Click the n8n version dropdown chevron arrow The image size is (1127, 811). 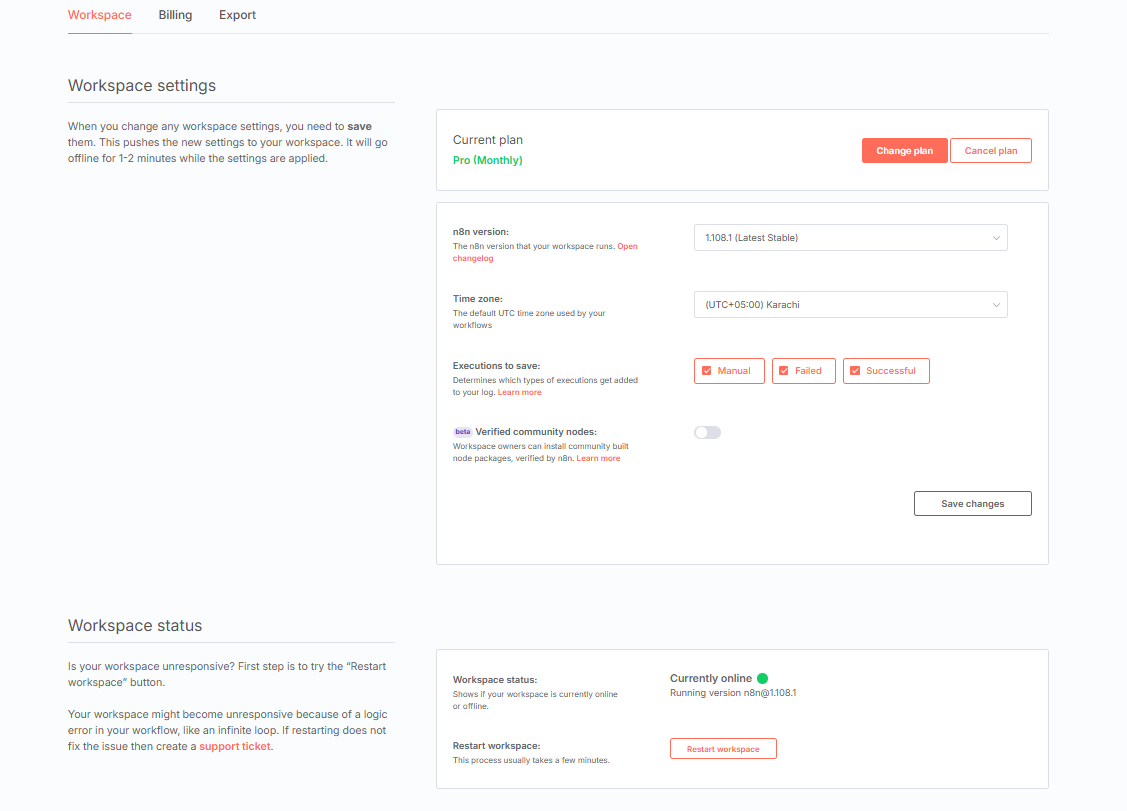[x=996, y=238]
